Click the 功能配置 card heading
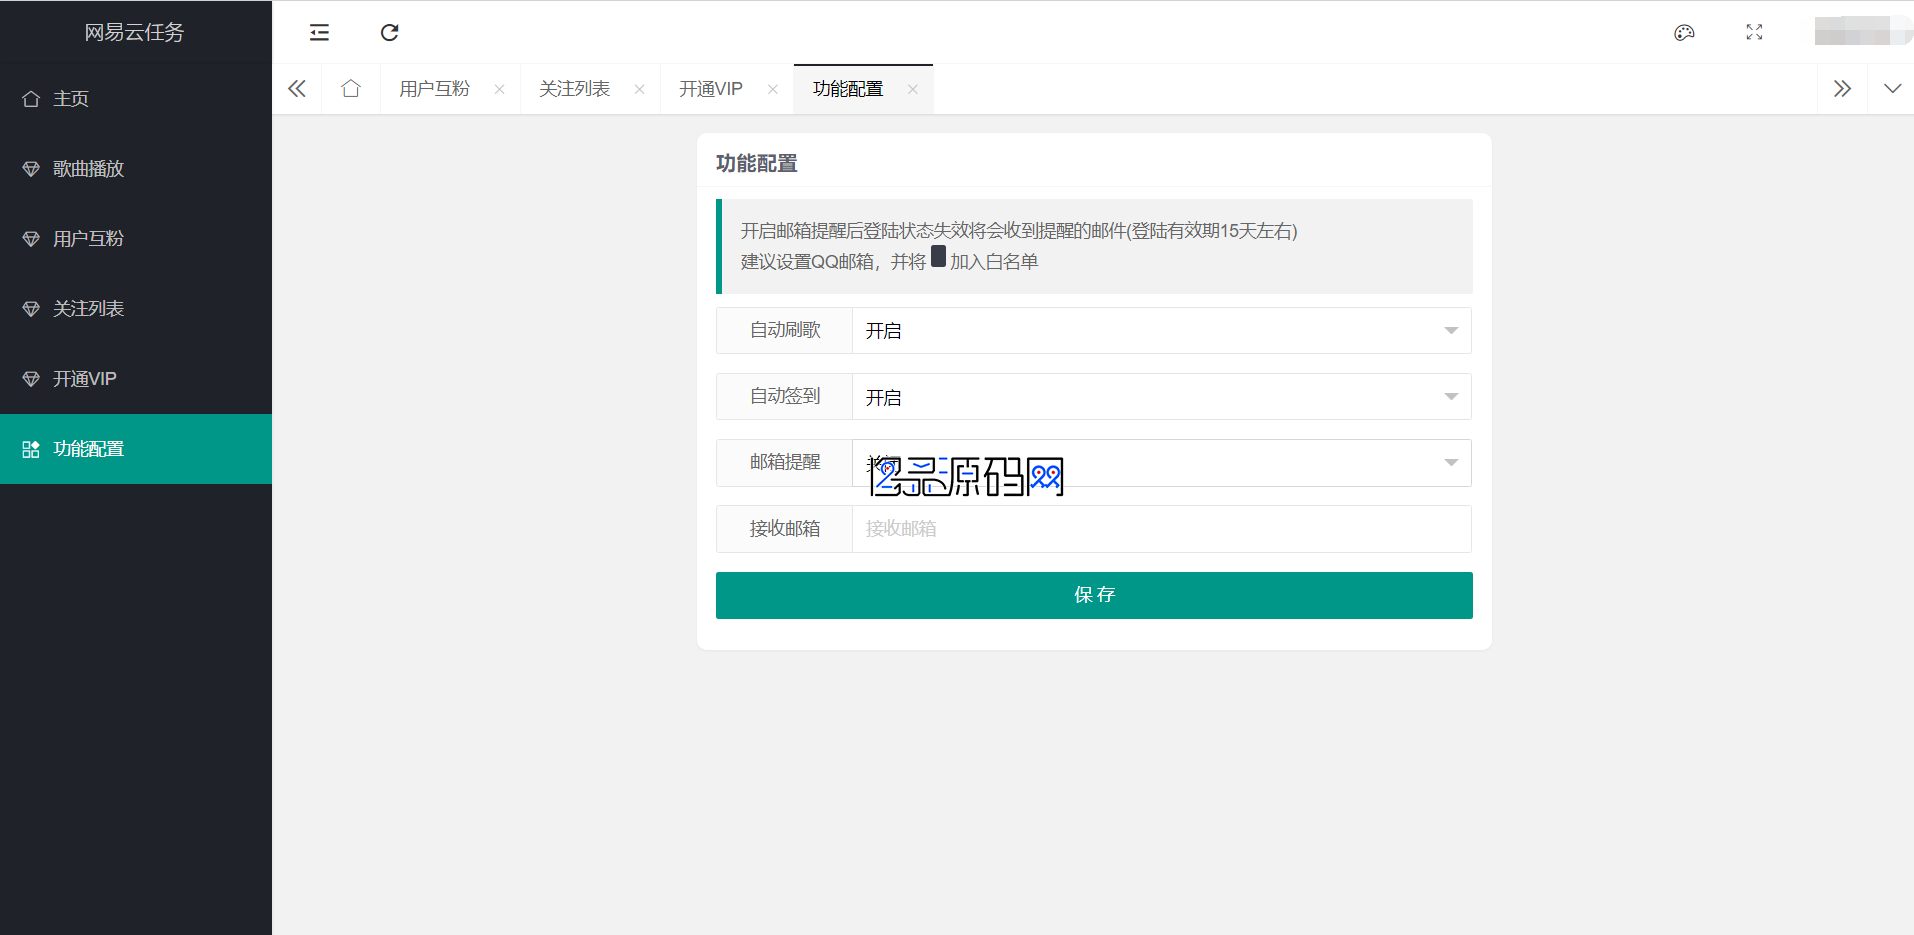 pyautogui.click(x=757, y=163)
